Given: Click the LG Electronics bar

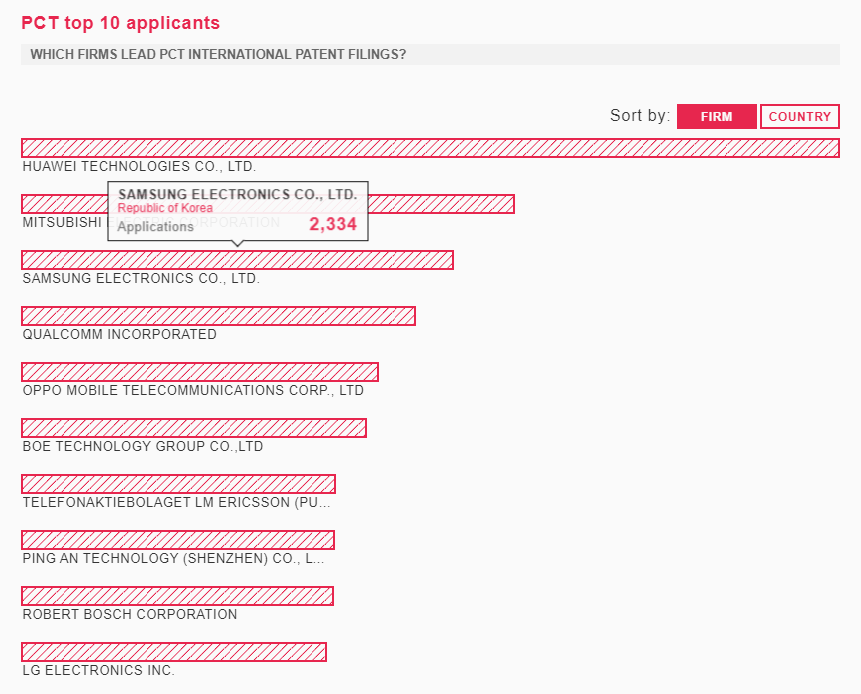Looking at the screenshot, I should pyautogui.click(x=174, y=652).
